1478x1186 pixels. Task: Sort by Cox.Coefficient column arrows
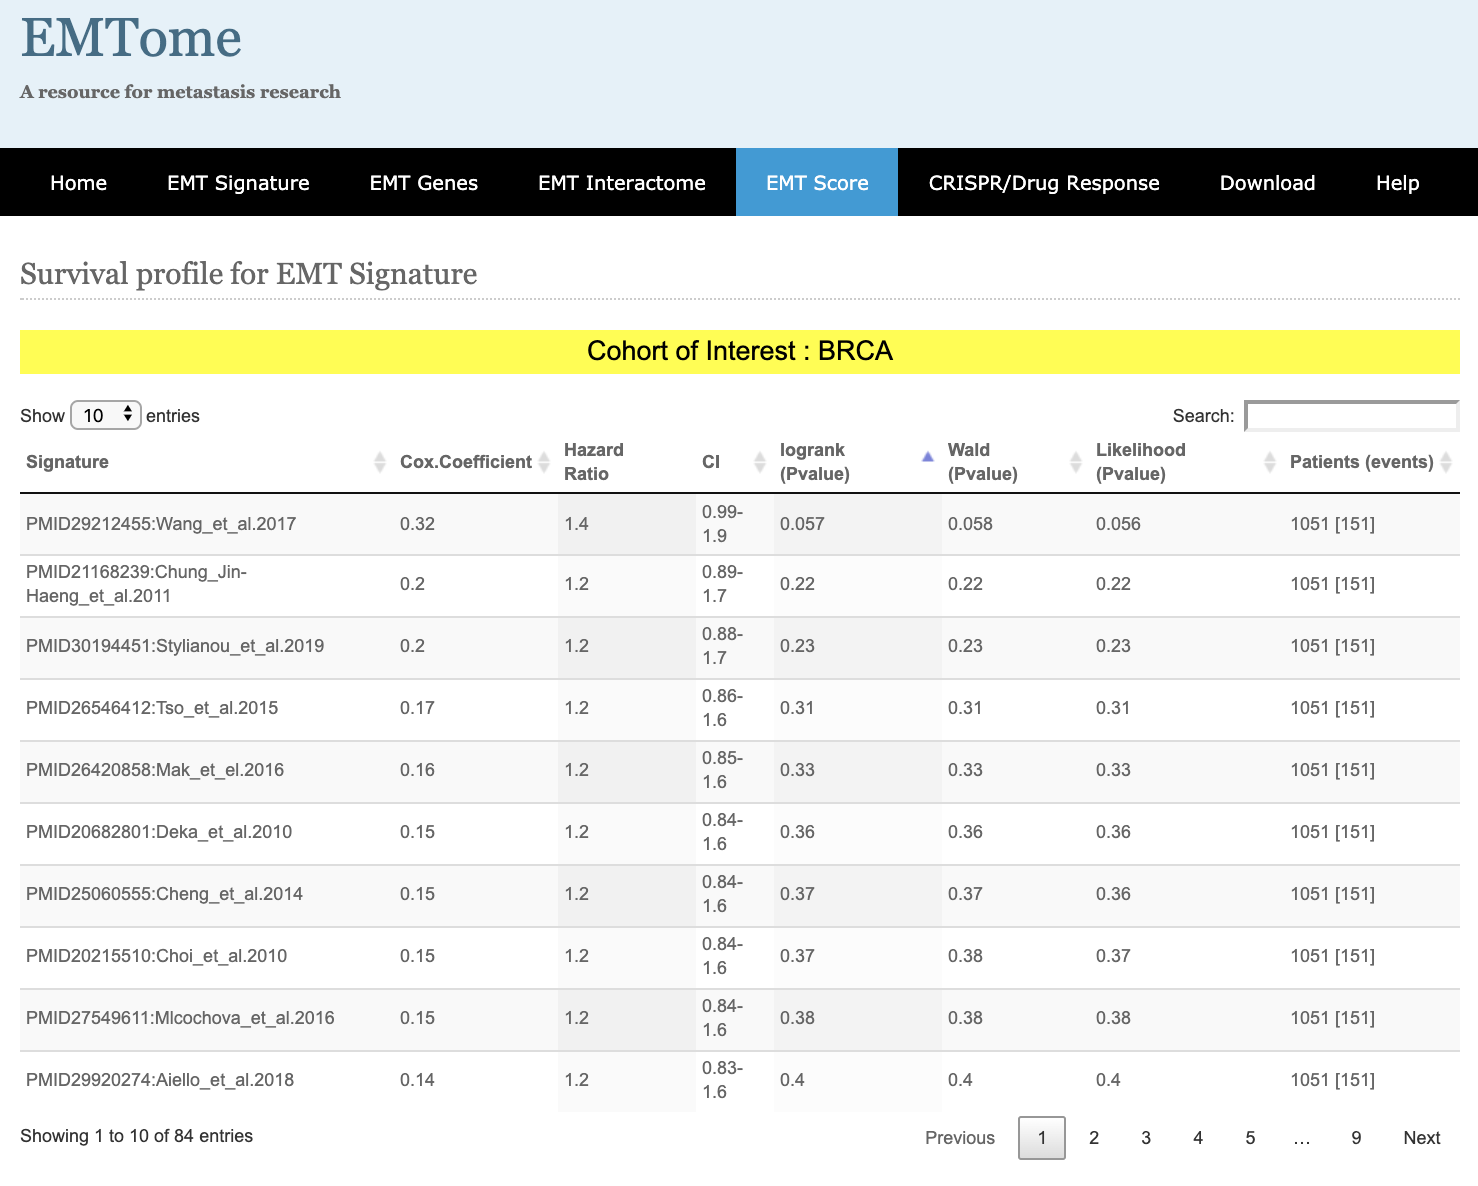point(544,462)
